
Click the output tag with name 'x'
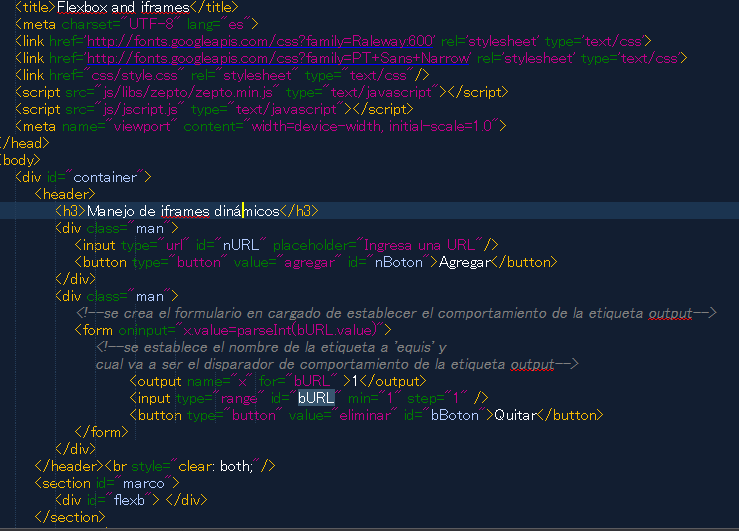tap(278, 381)
